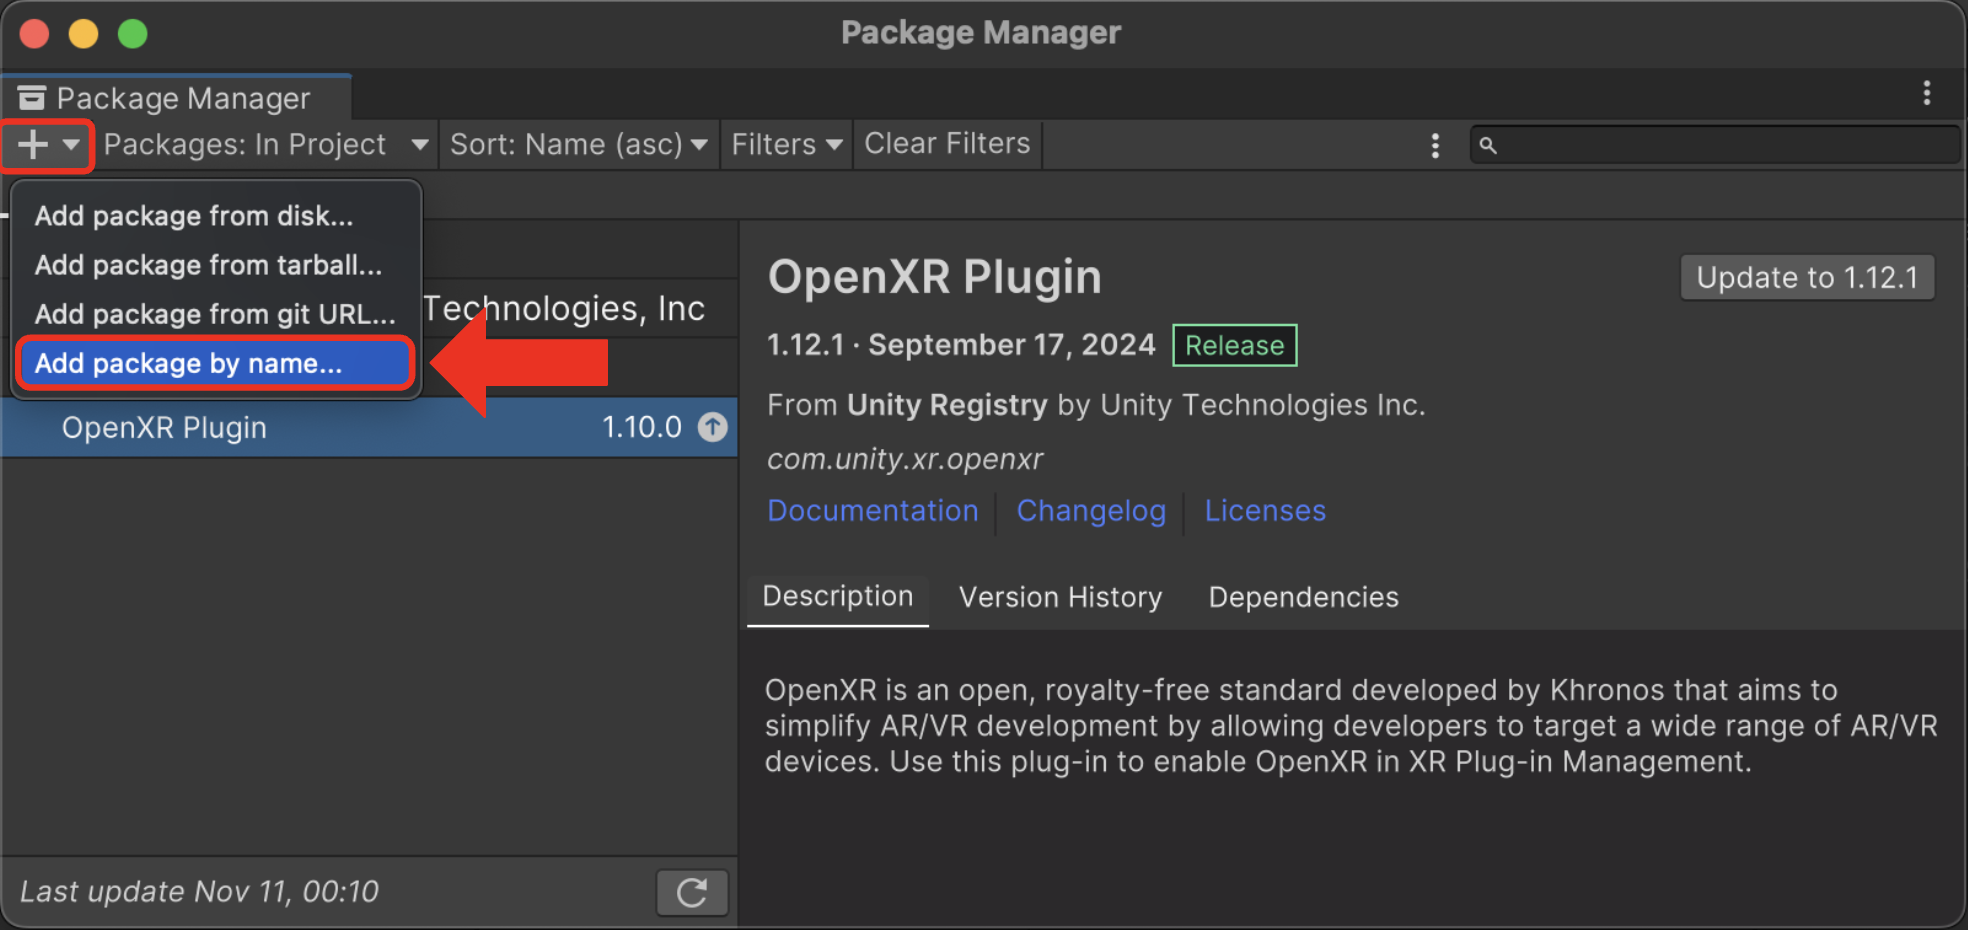This screenshot has width=1968, height=930.
Task: Select Add package by name menu item
Action: tap(214, 363)
